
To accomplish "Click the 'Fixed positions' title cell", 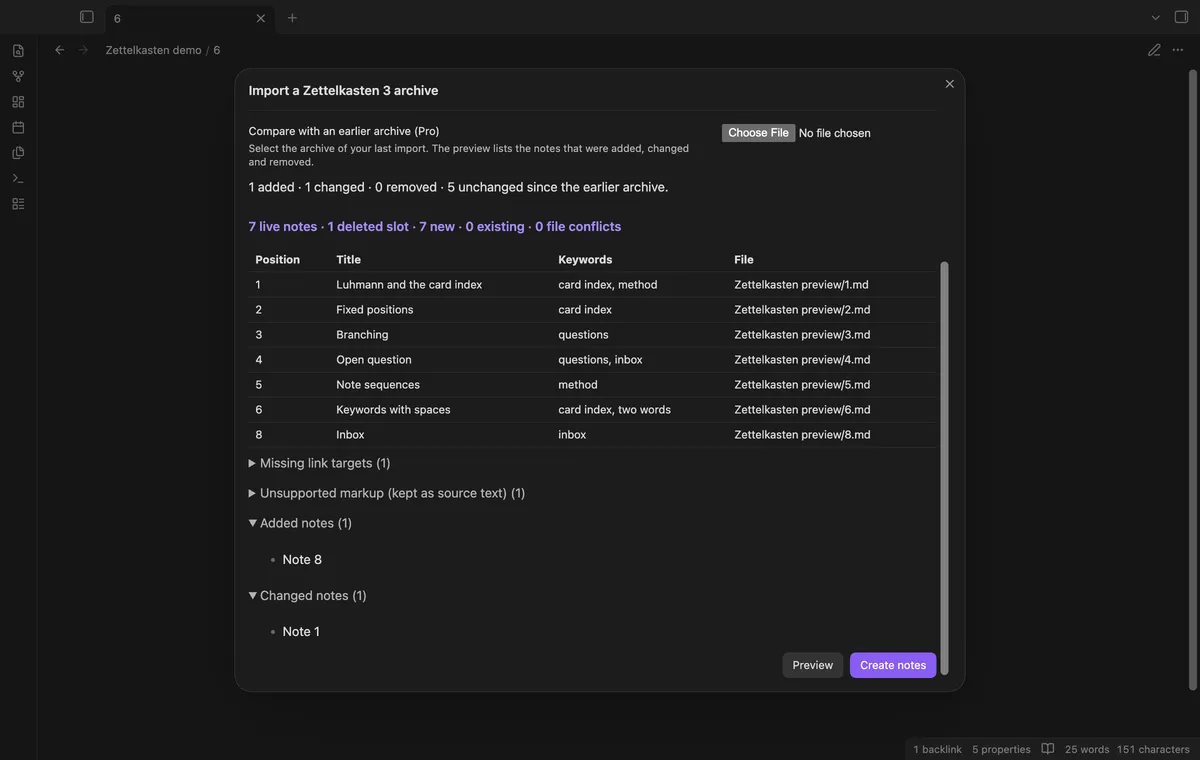I will 375,310.
